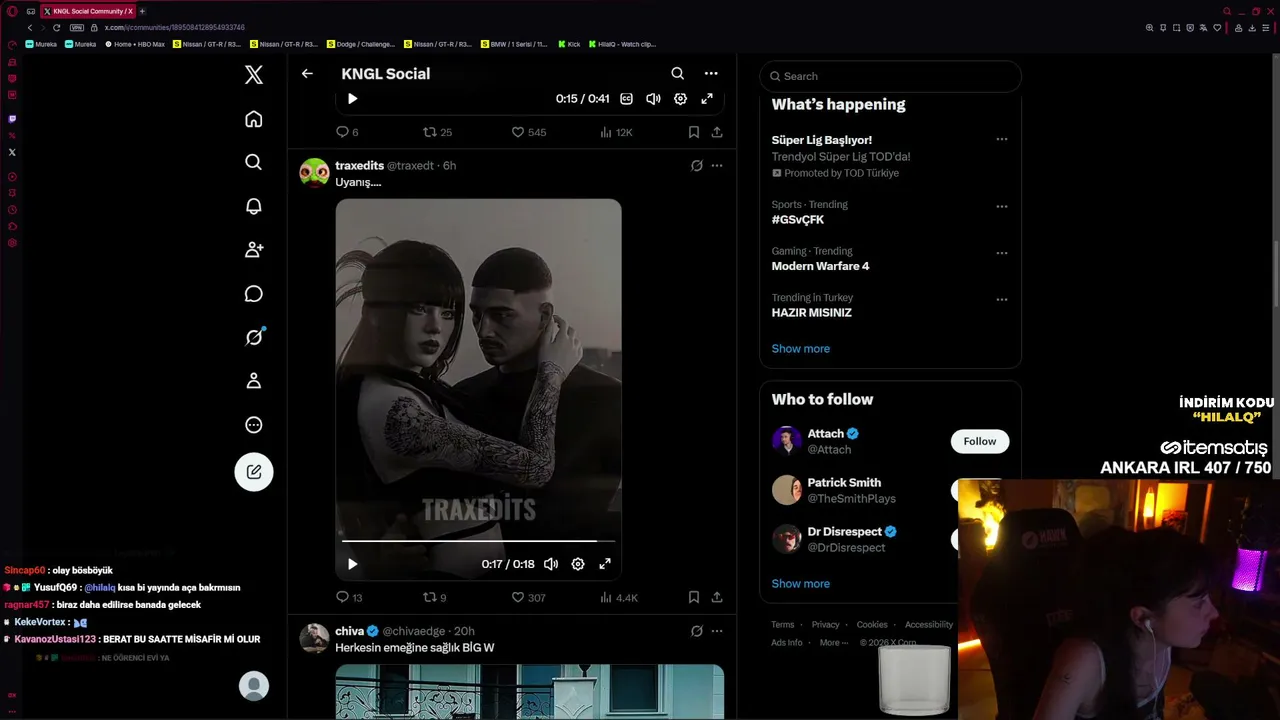Open chiva profile avatar

[314, 638]
